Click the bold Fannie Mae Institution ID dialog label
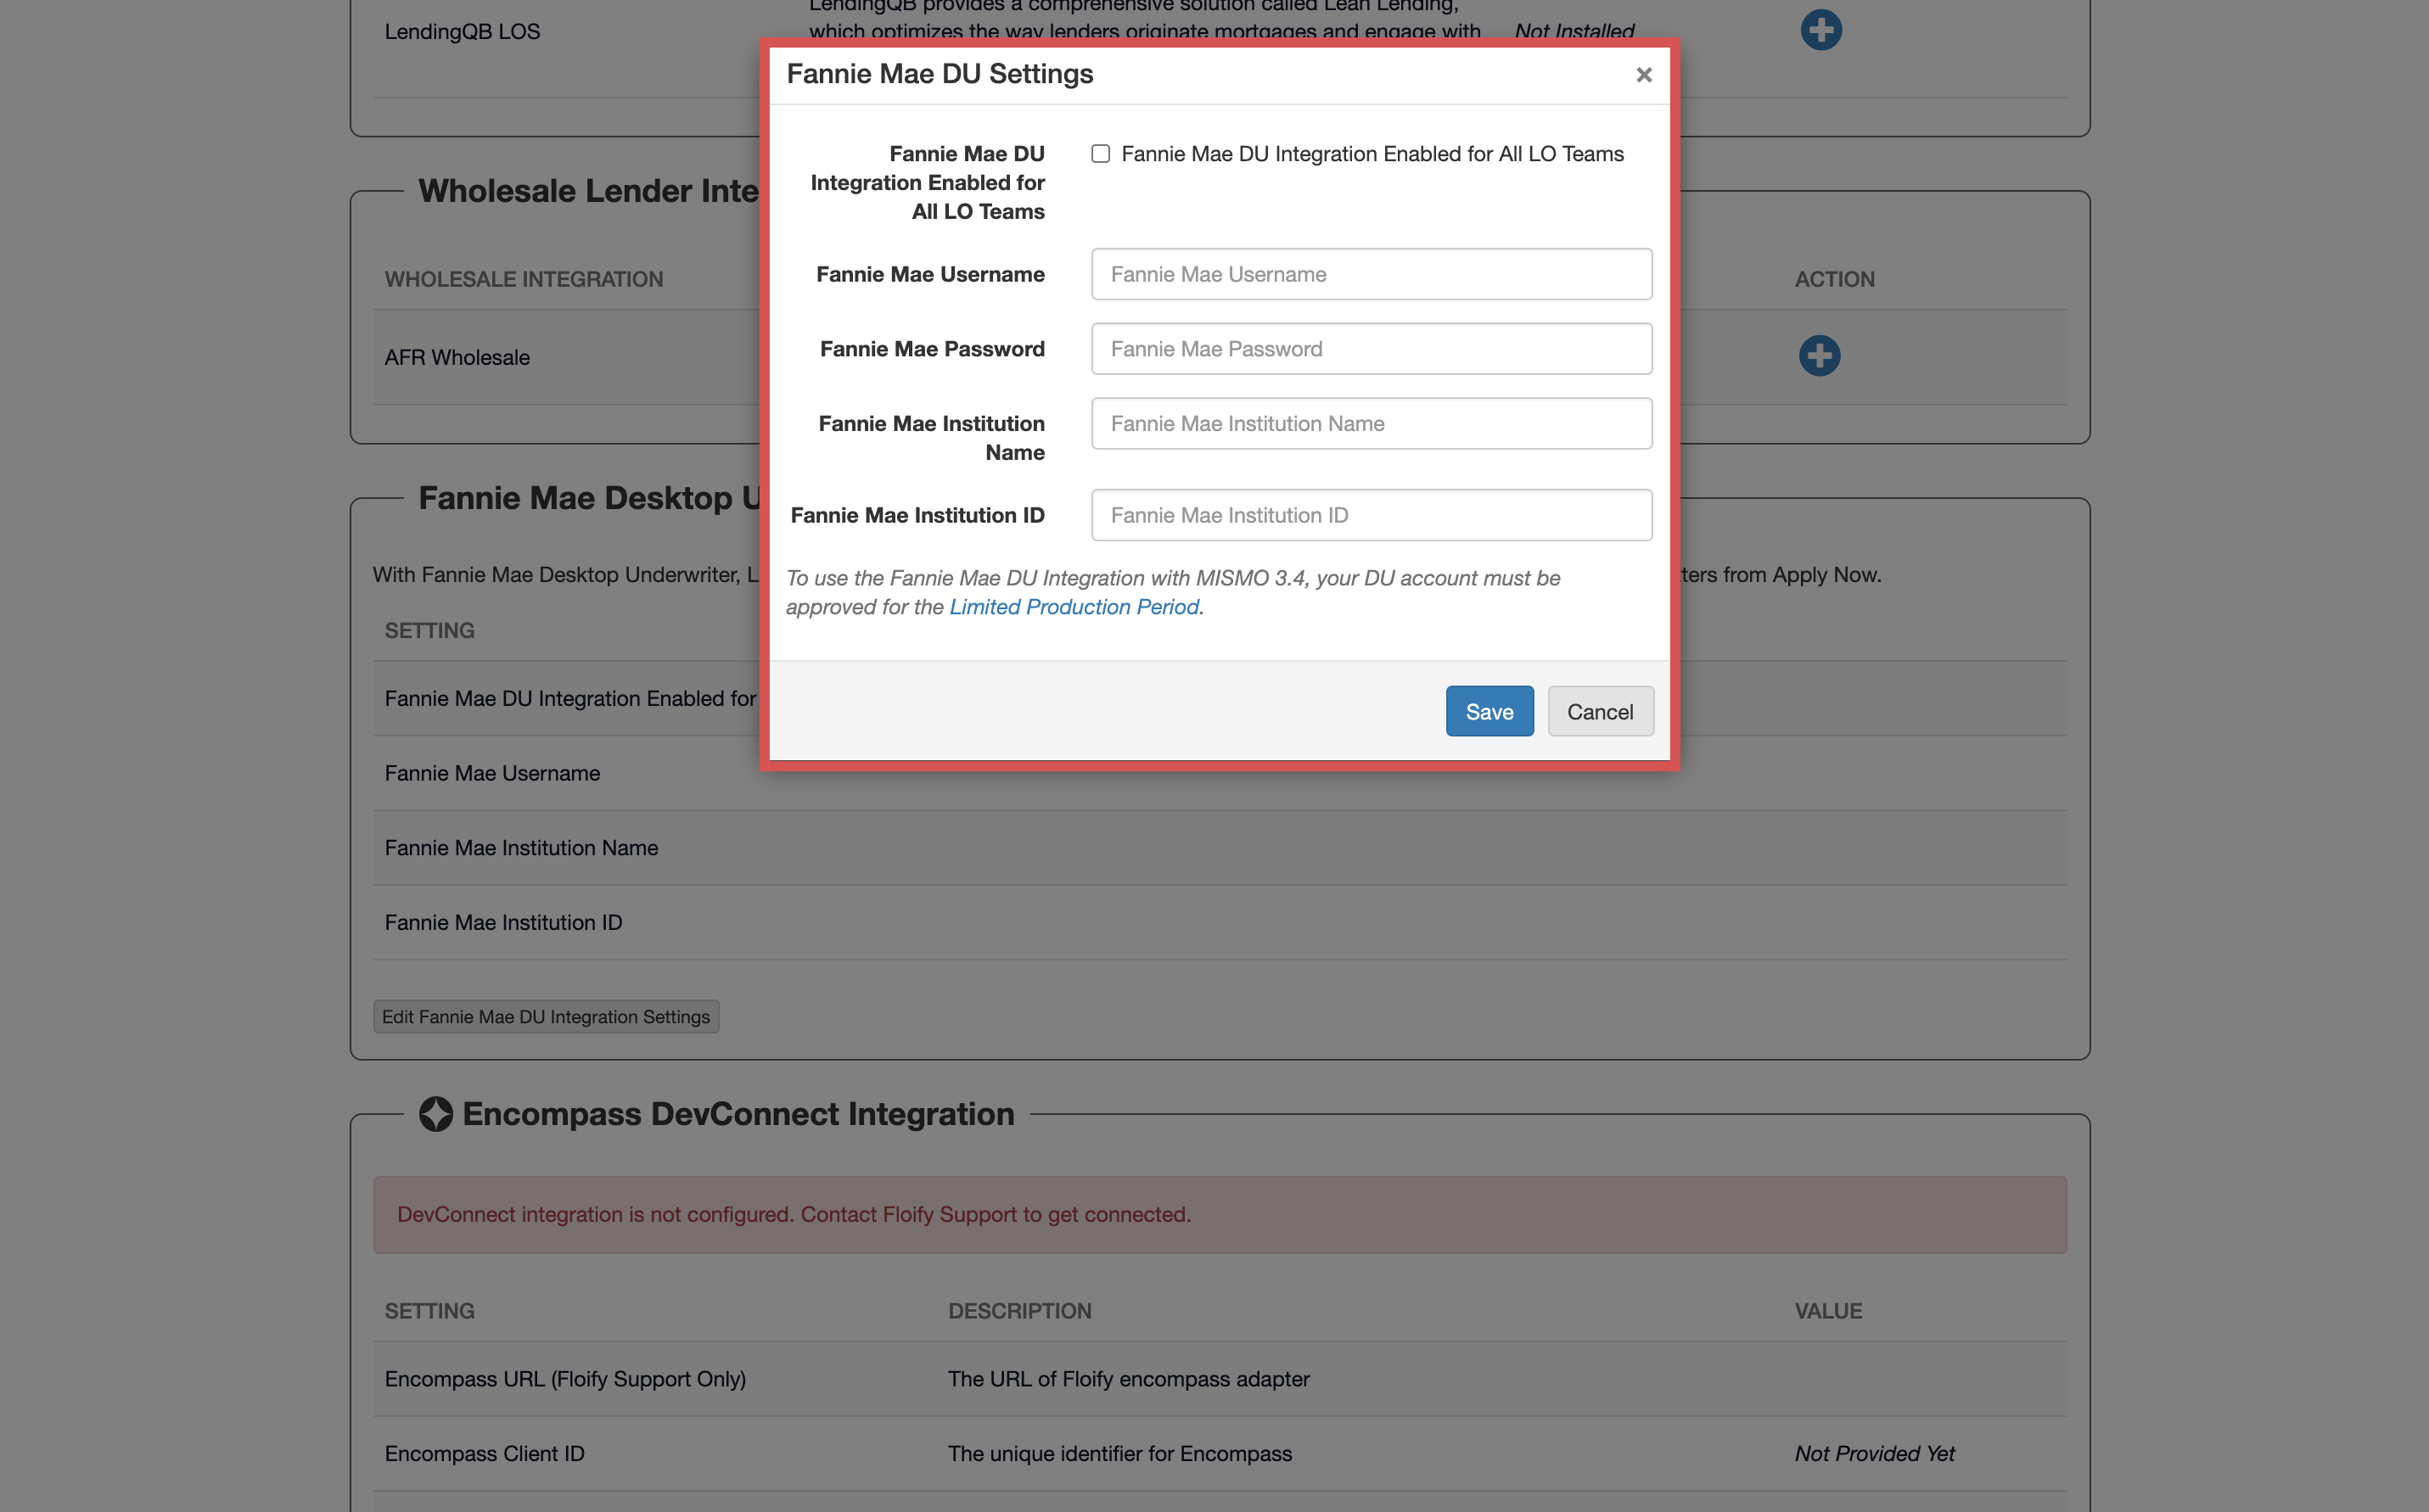Viewport: 2429px width, 1512px height. pyautogui.click(x=917, y=515)
